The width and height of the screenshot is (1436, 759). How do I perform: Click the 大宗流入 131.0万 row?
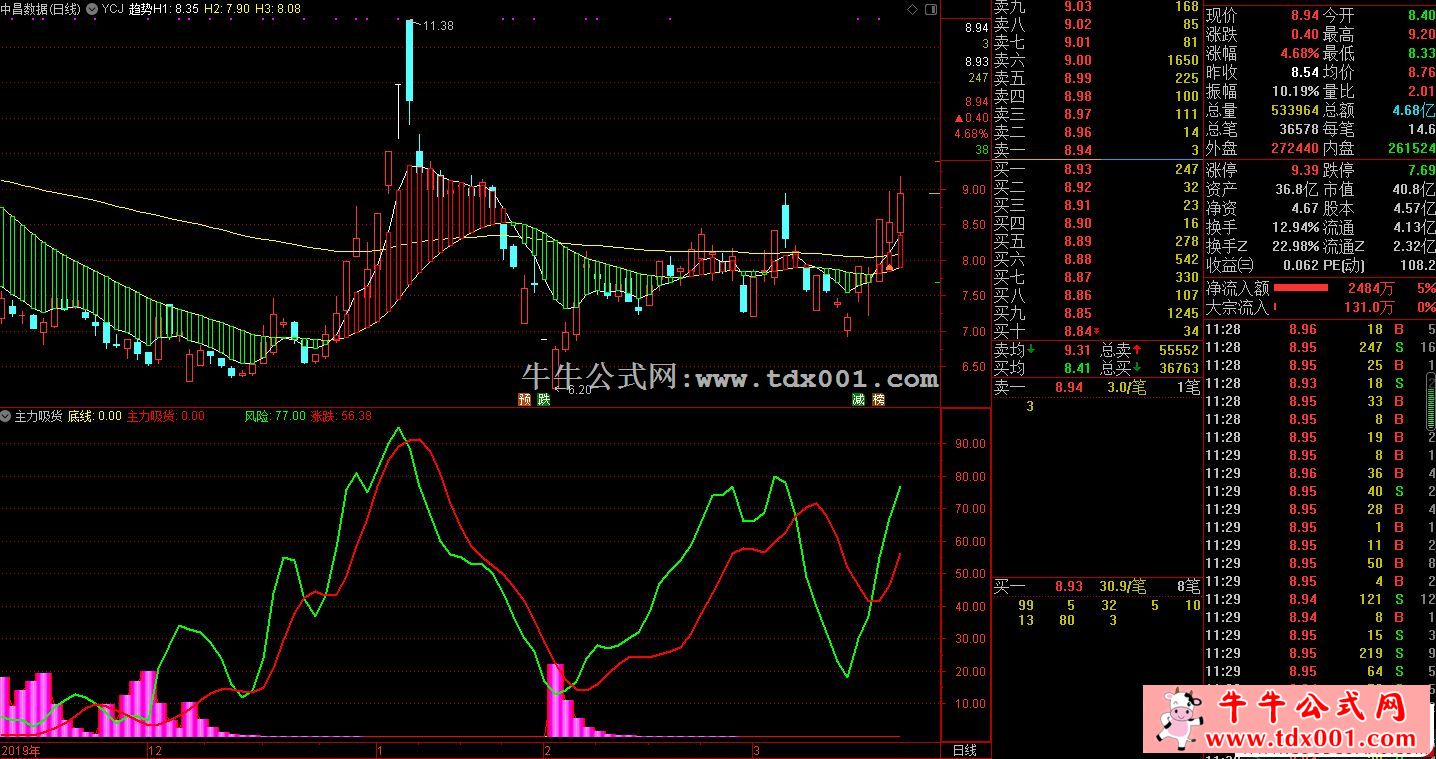click(1320, 307)
